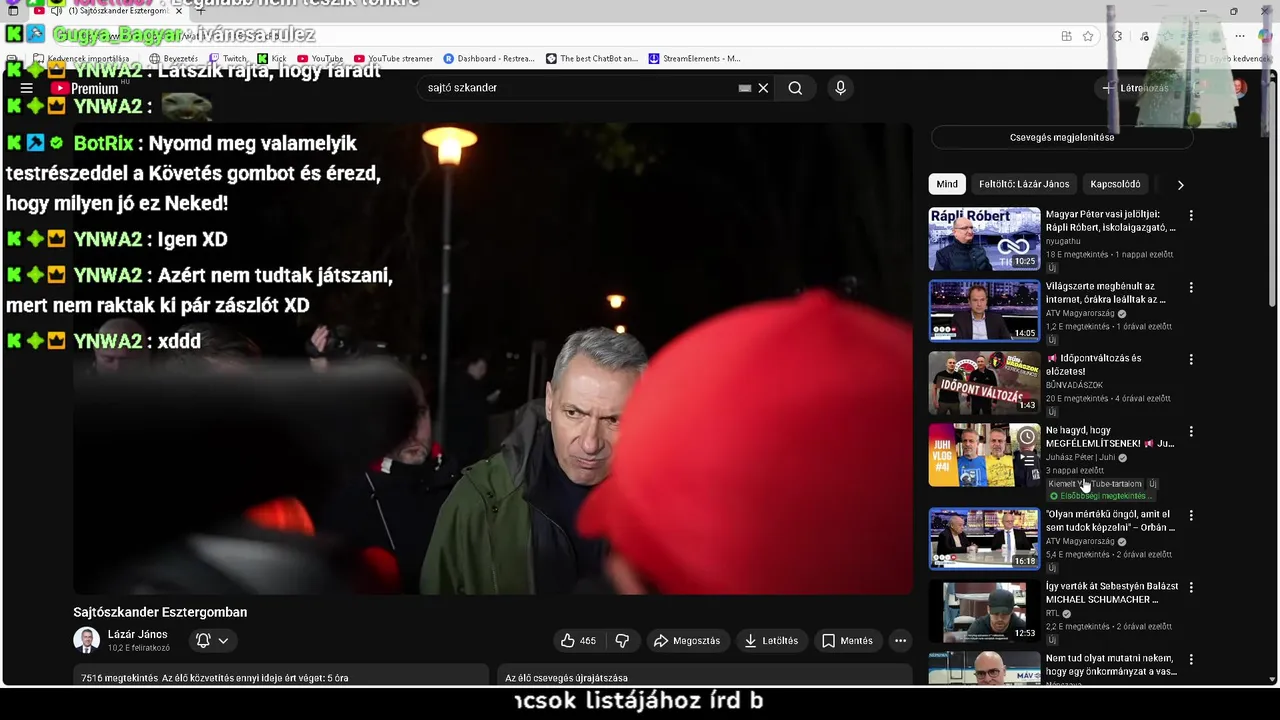Toggle the notification bell for Lázár János

point(203,640)
